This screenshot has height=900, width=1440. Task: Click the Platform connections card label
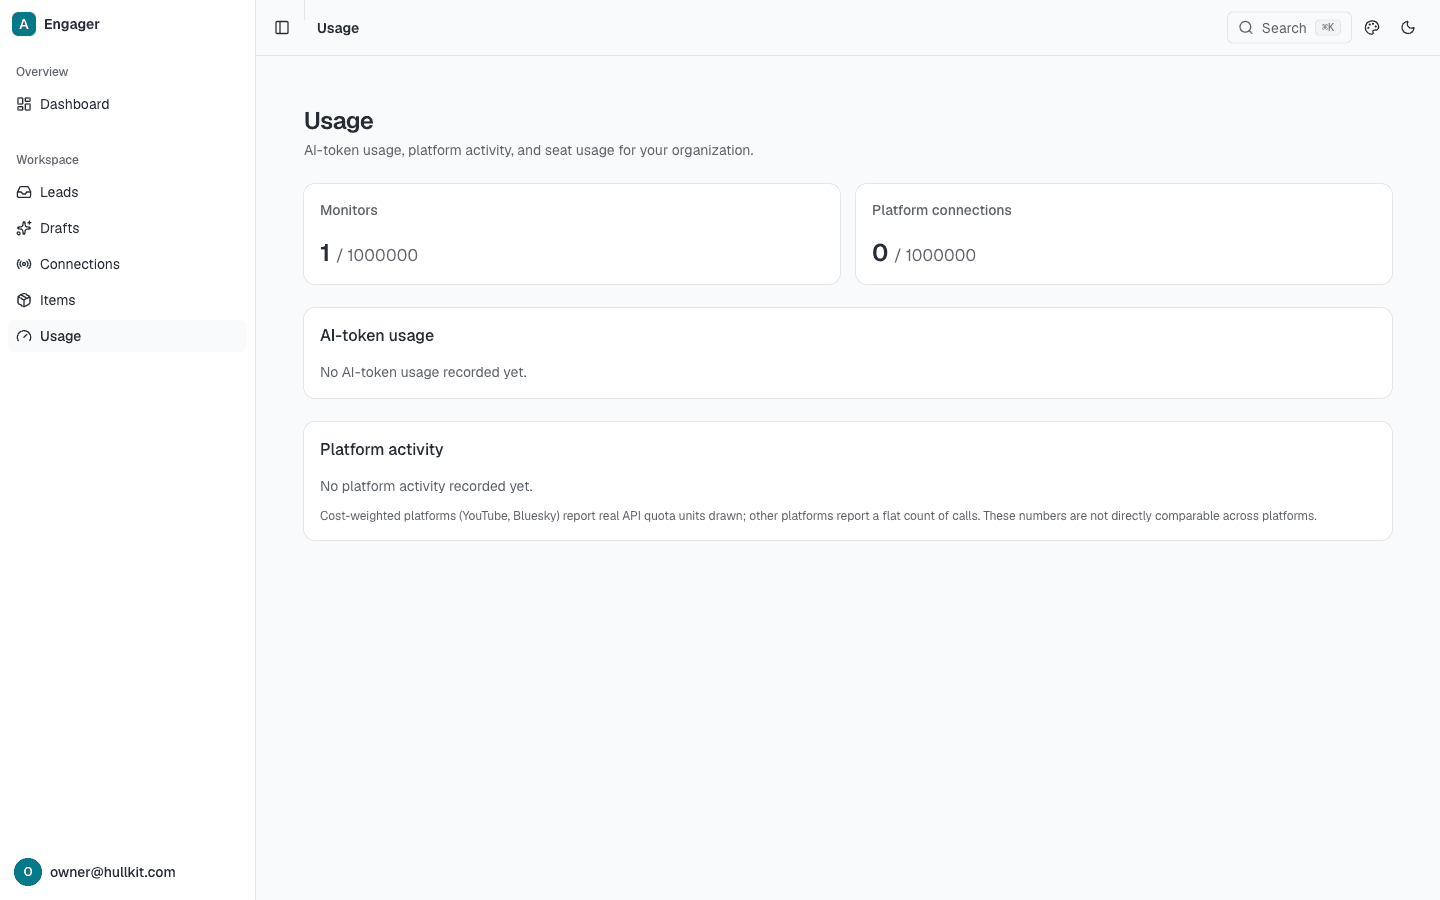(942, 210)
